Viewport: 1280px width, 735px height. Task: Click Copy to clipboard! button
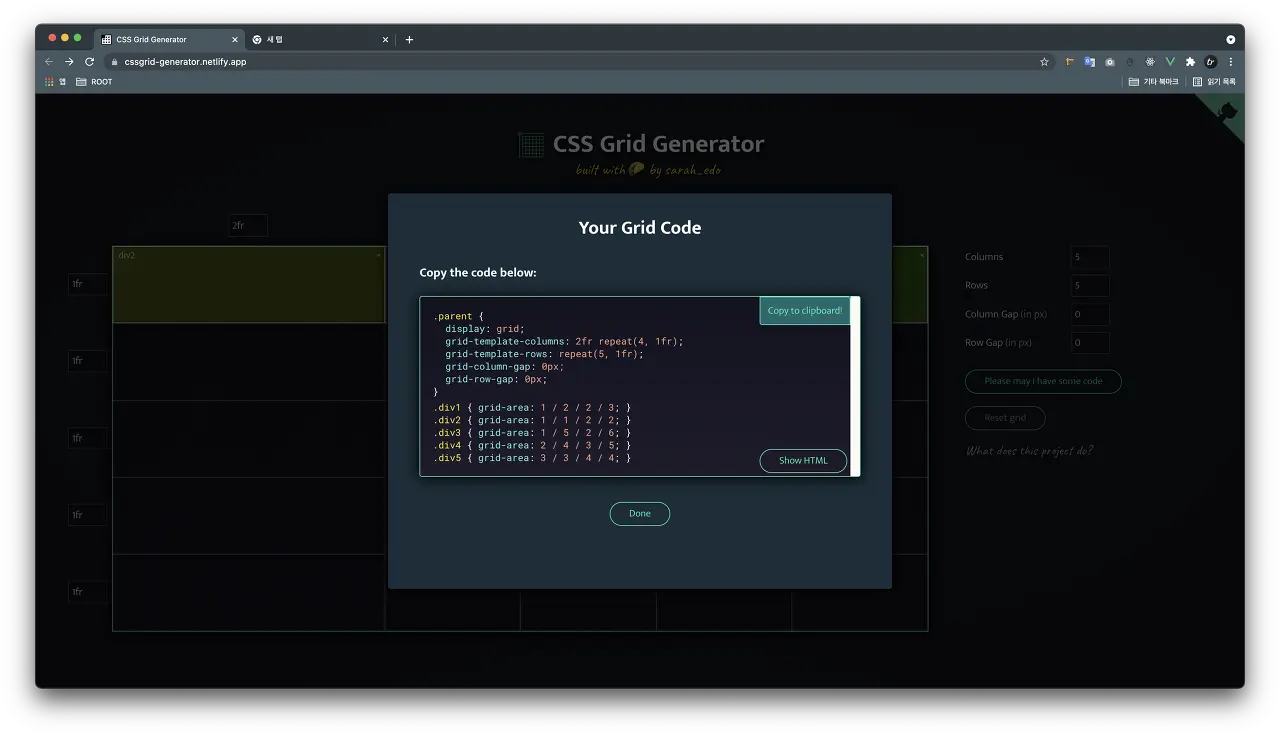[805, 310]
